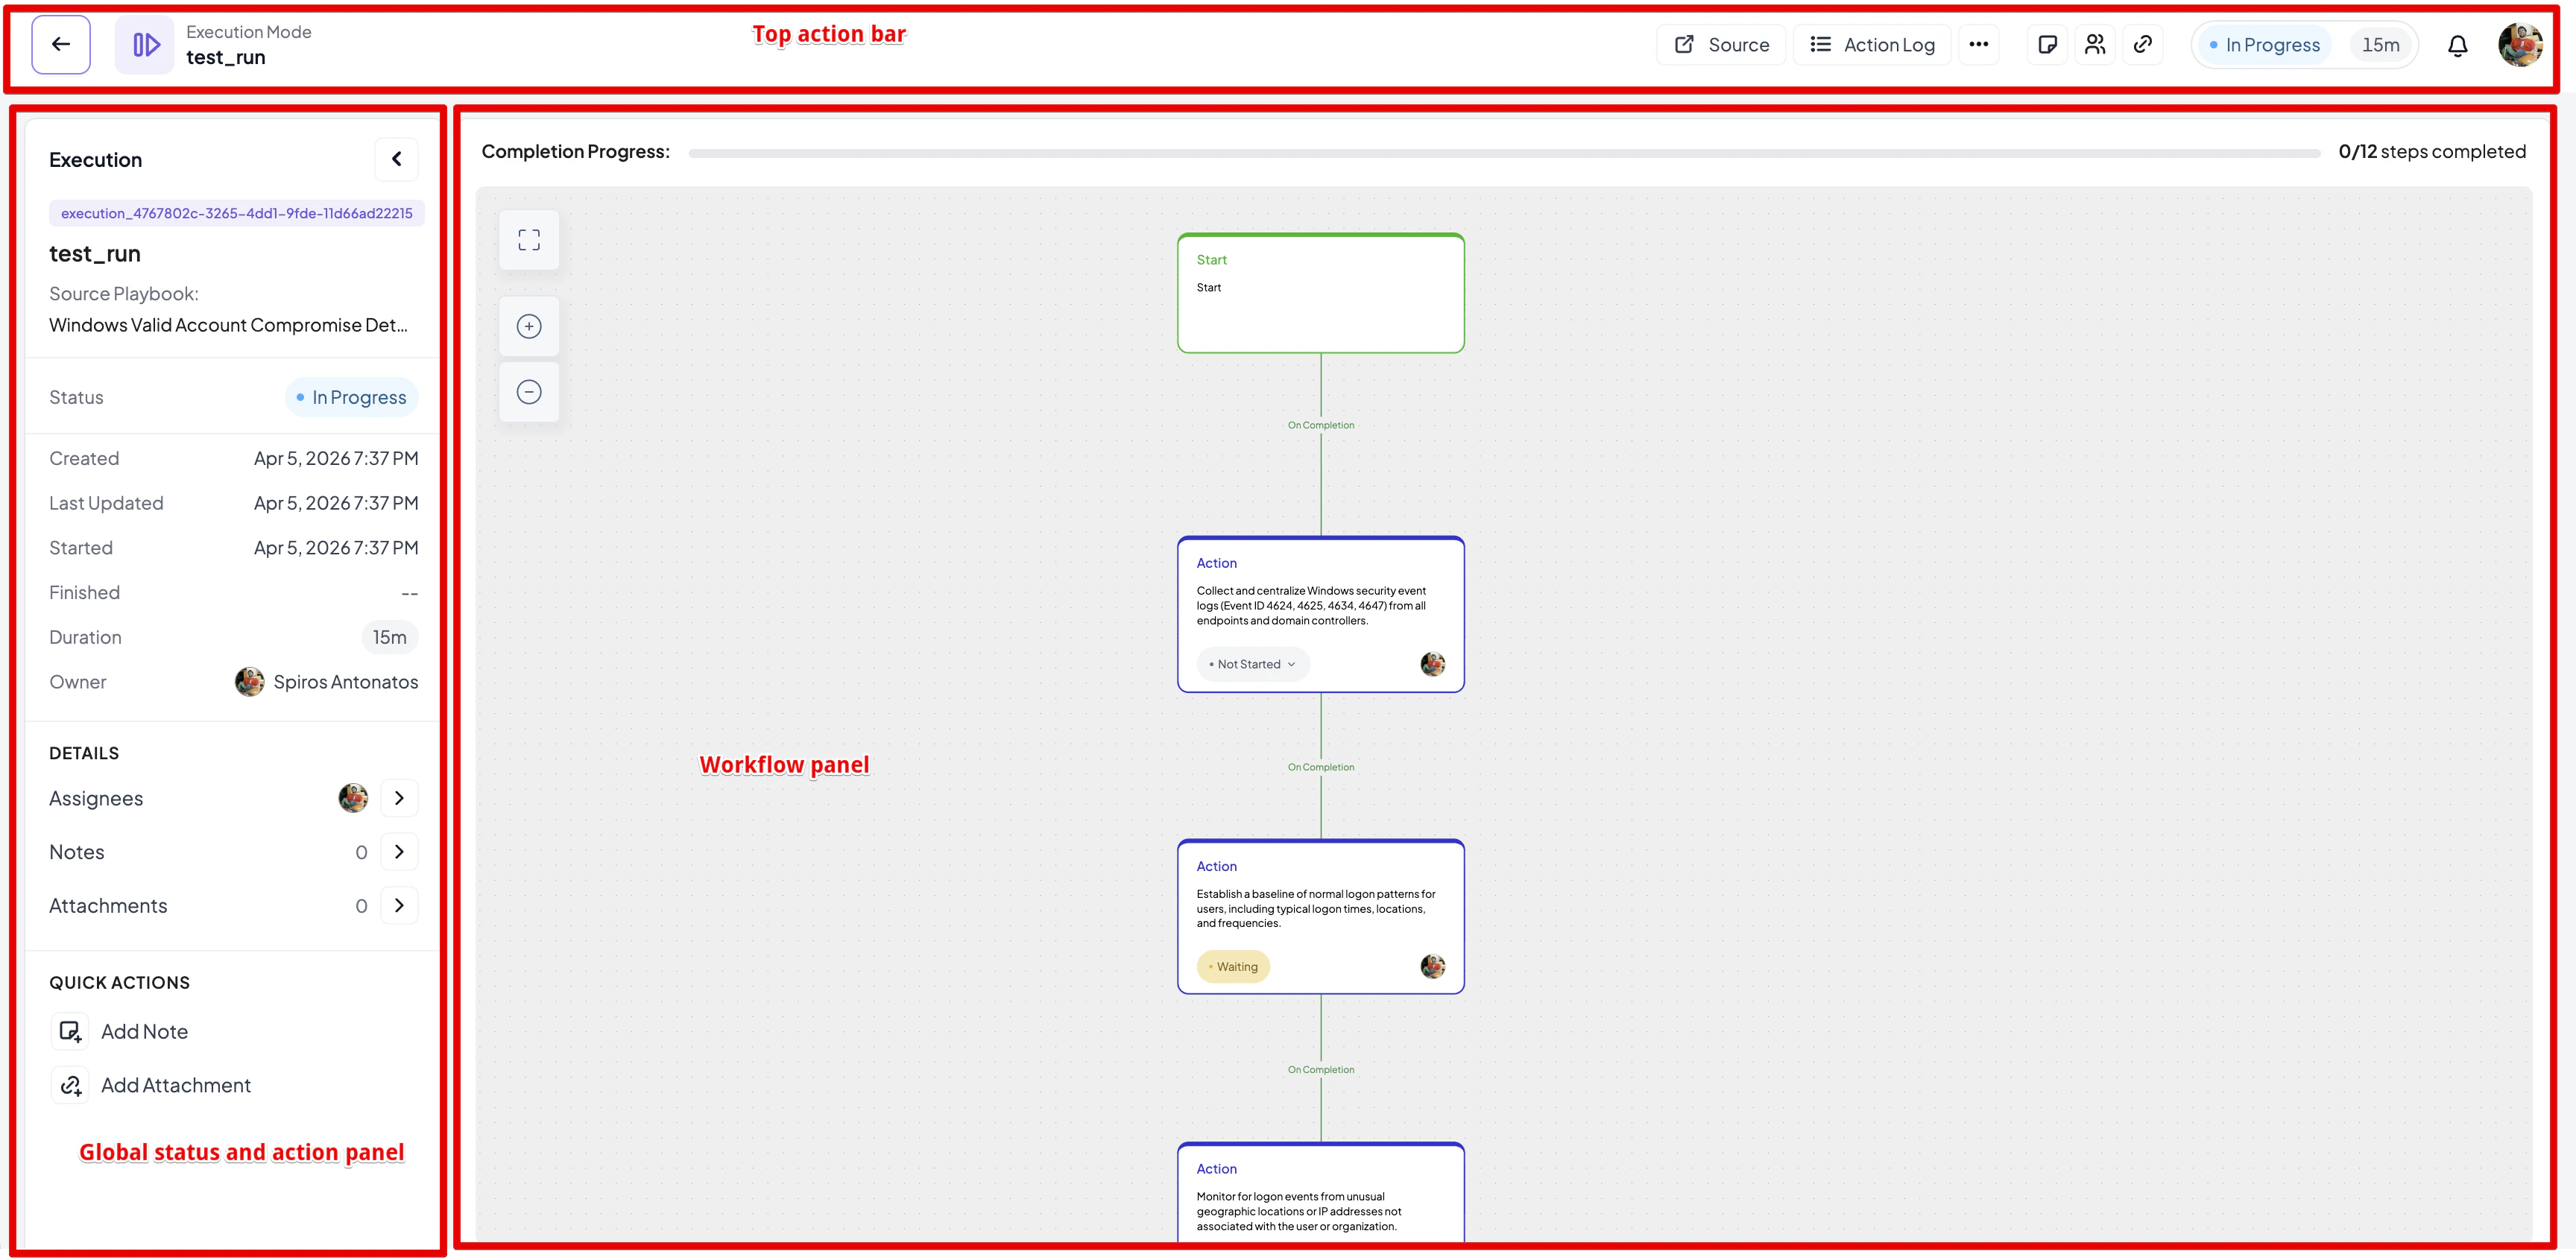Click the fit-to-screen icon in workflow panel
The image size is (2576, 1260).
[529, 239]
